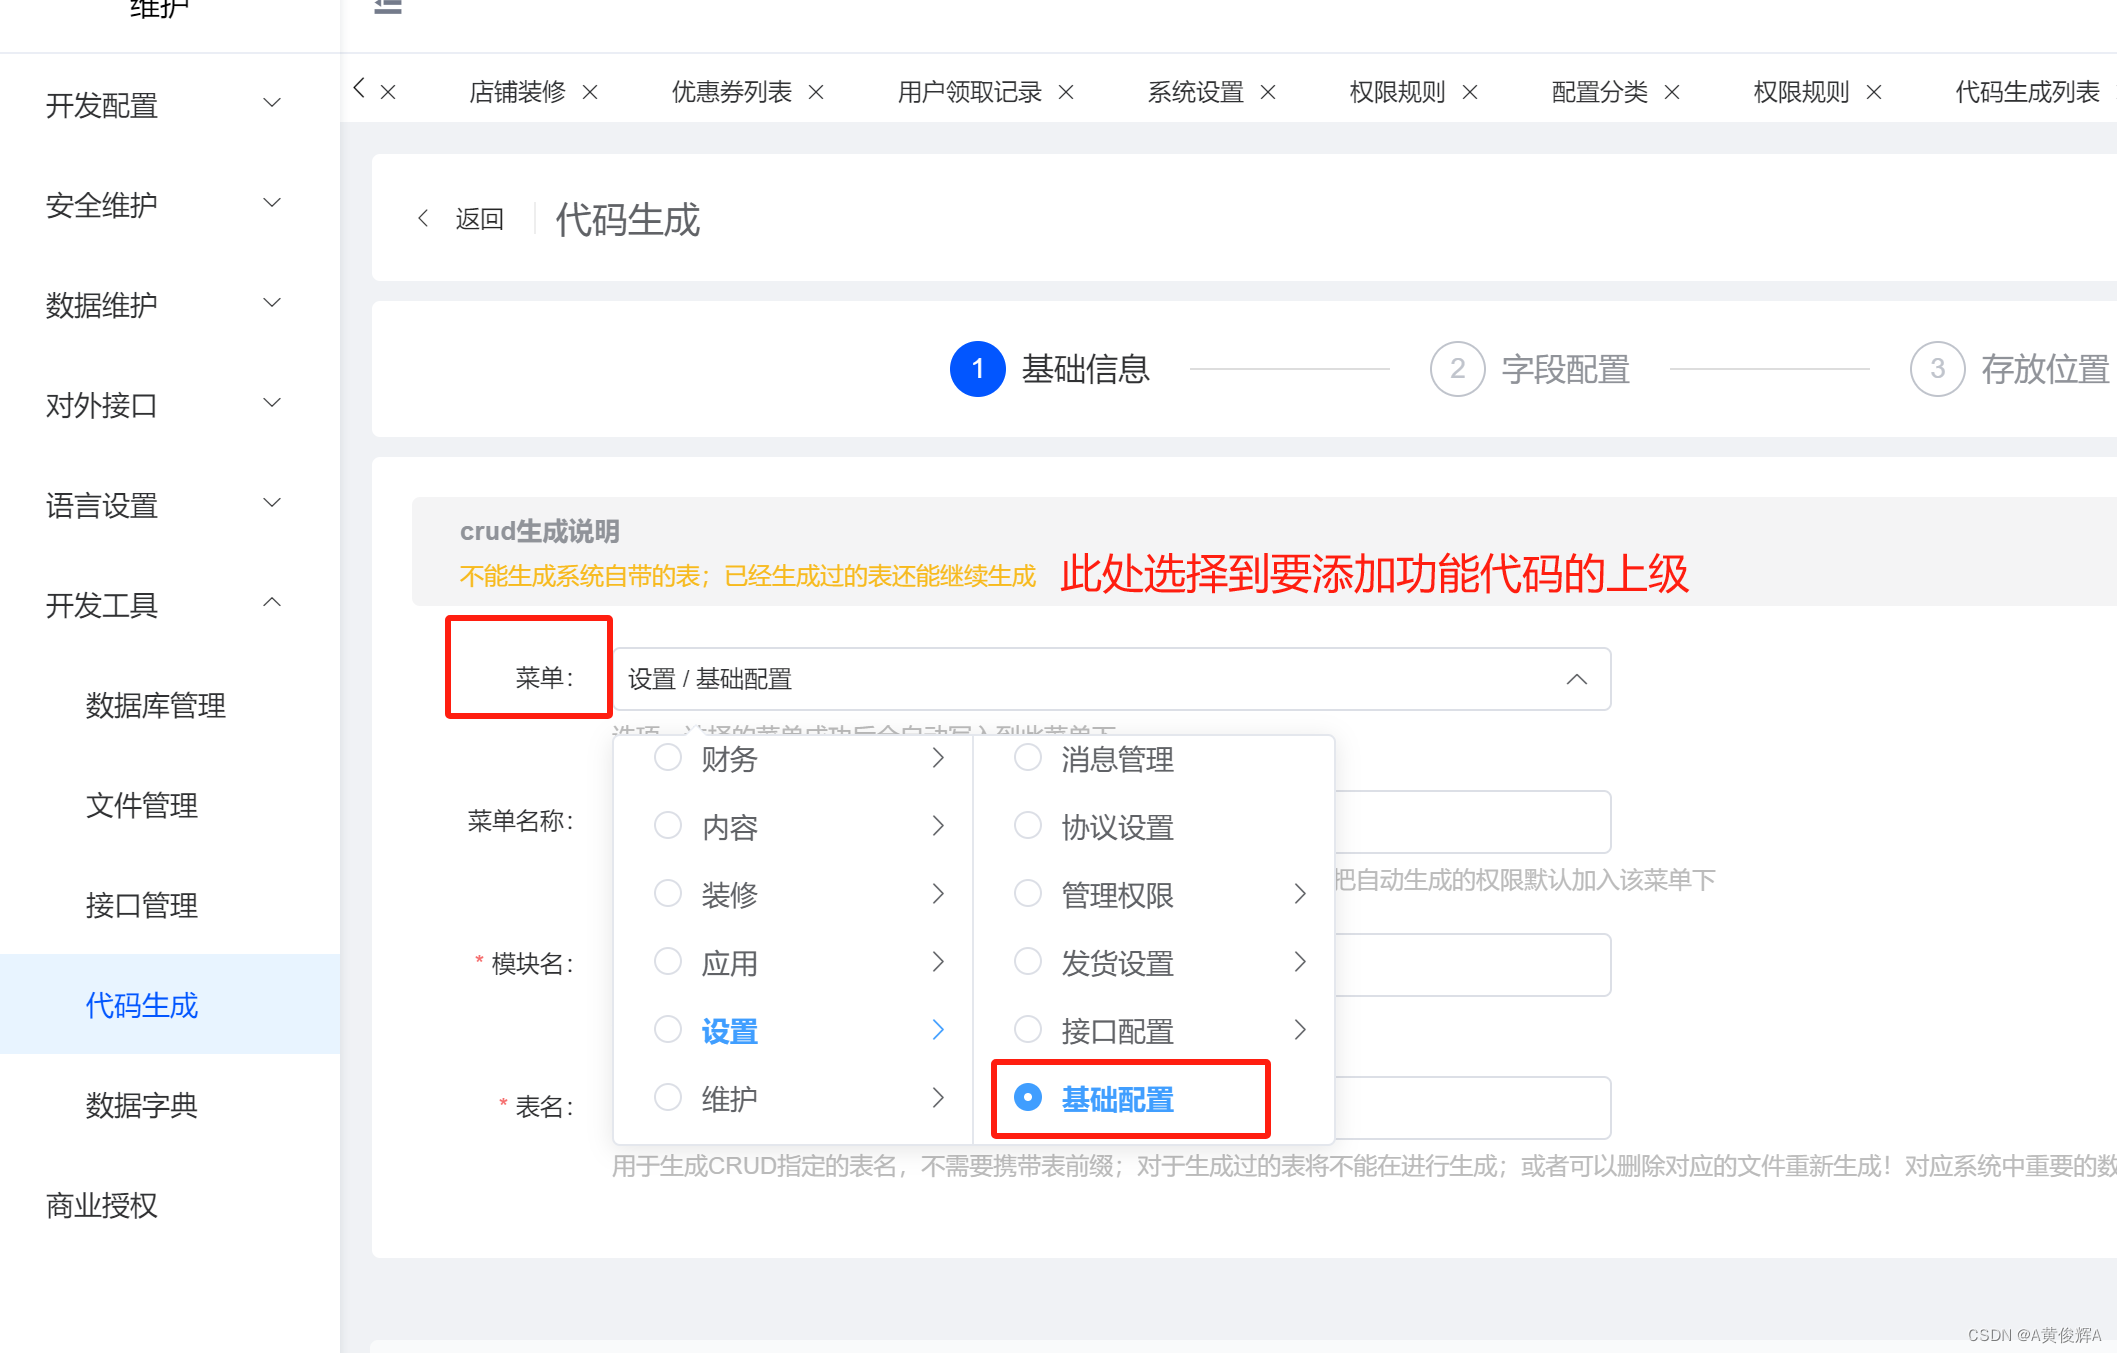Image resolution: width=2117 pixels, height=1353 pixels.
Task: Open the 代码生成列表 tab
Action: click(x=2026, y=91)
